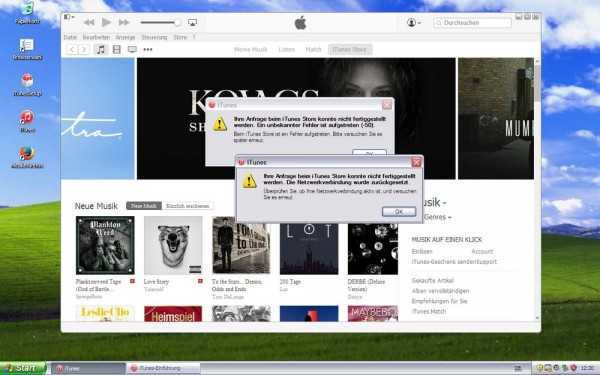The height and width of the screenshot is (375, 600).
Task: Open the Heimspiel album cover
Action: (173, 313)
